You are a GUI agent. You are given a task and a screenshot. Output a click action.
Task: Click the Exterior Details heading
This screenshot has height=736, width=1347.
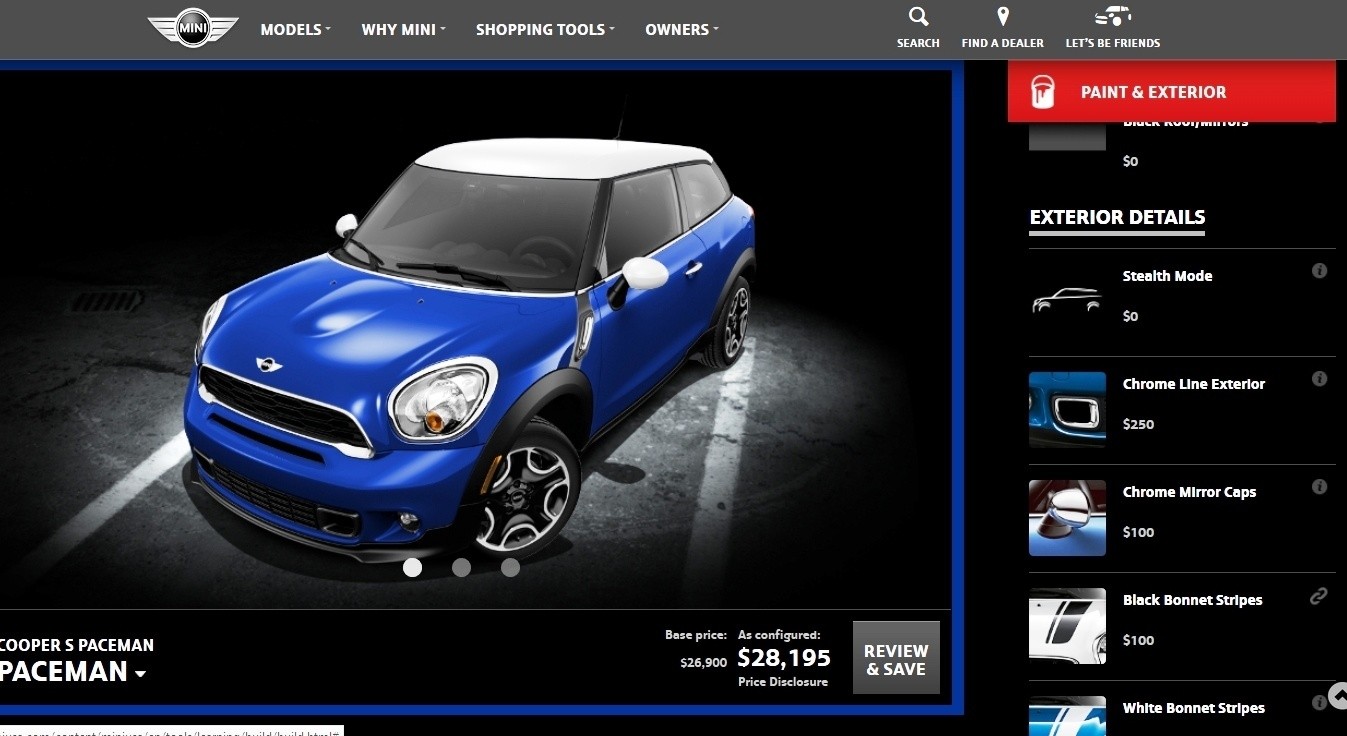[1117, 217]
